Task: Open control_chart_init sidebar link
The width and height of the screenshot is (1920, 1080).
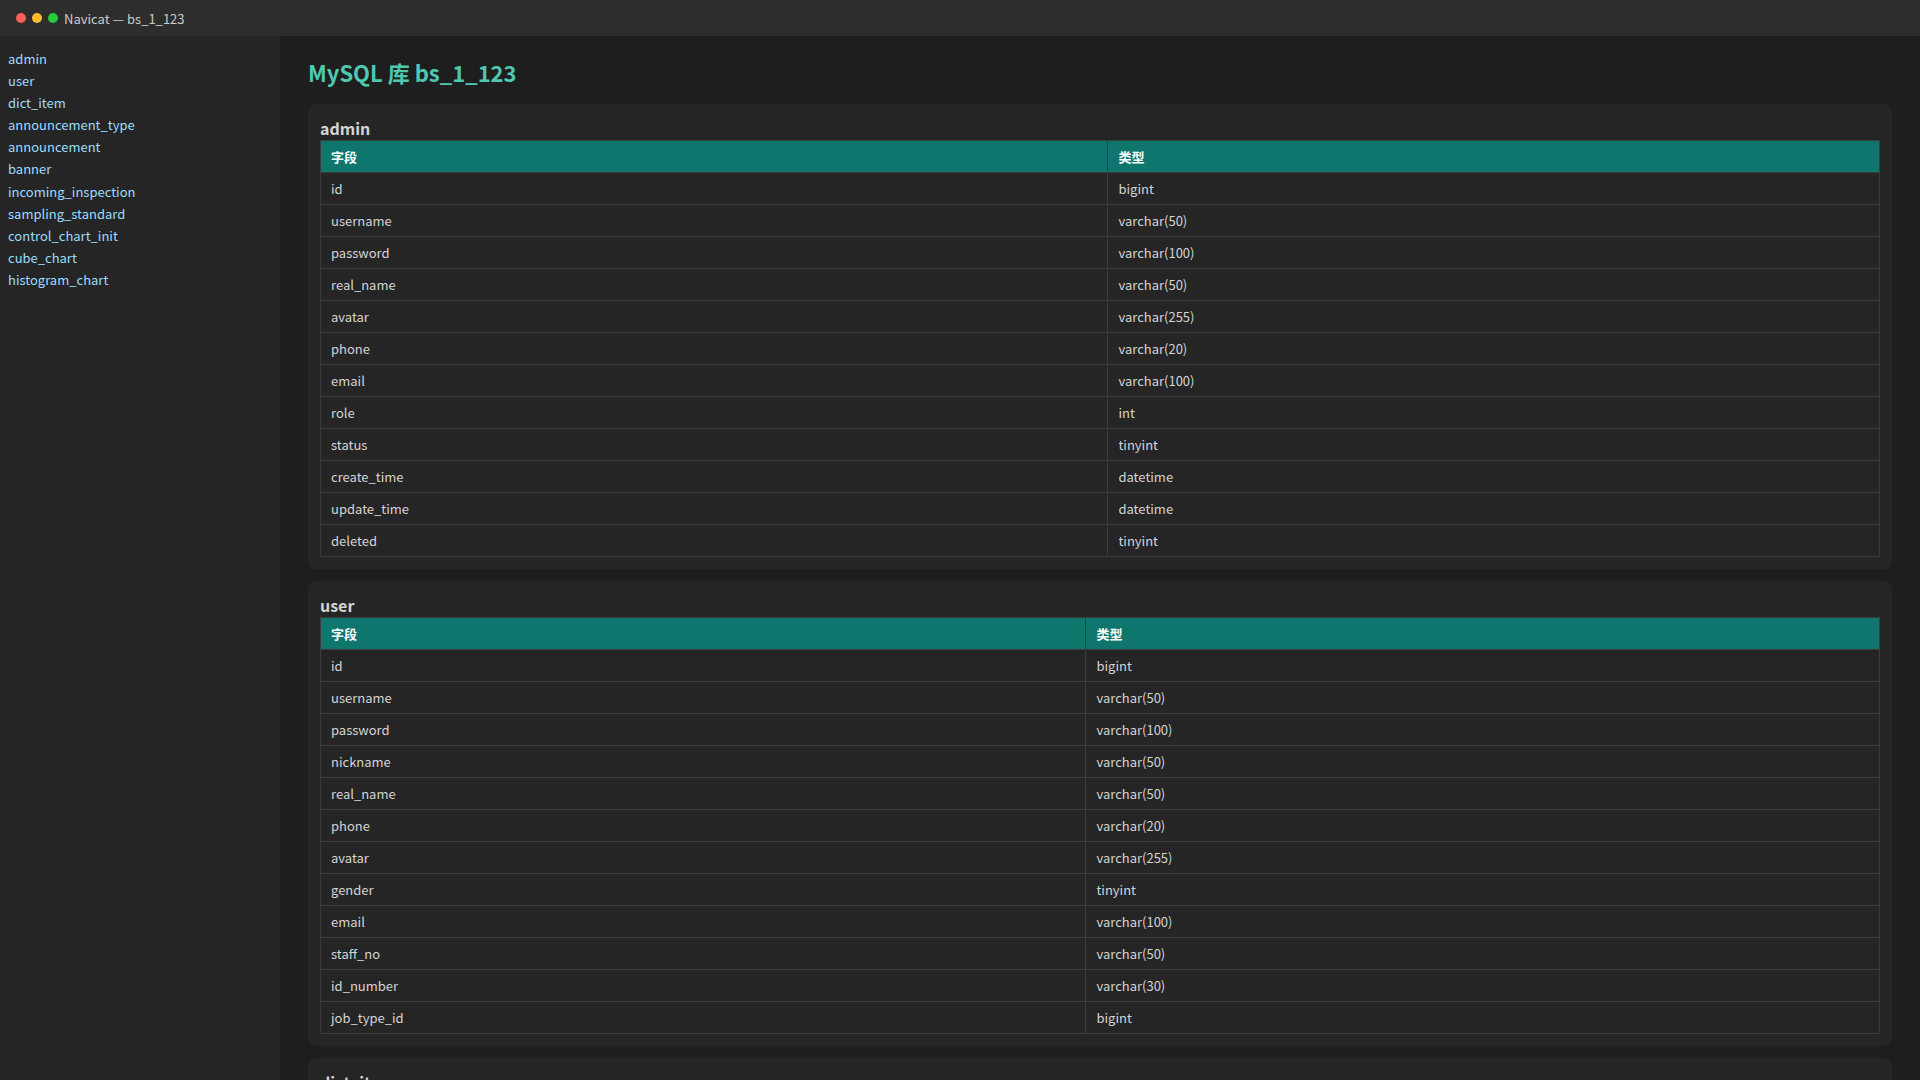Action: [x=63, y=236]
